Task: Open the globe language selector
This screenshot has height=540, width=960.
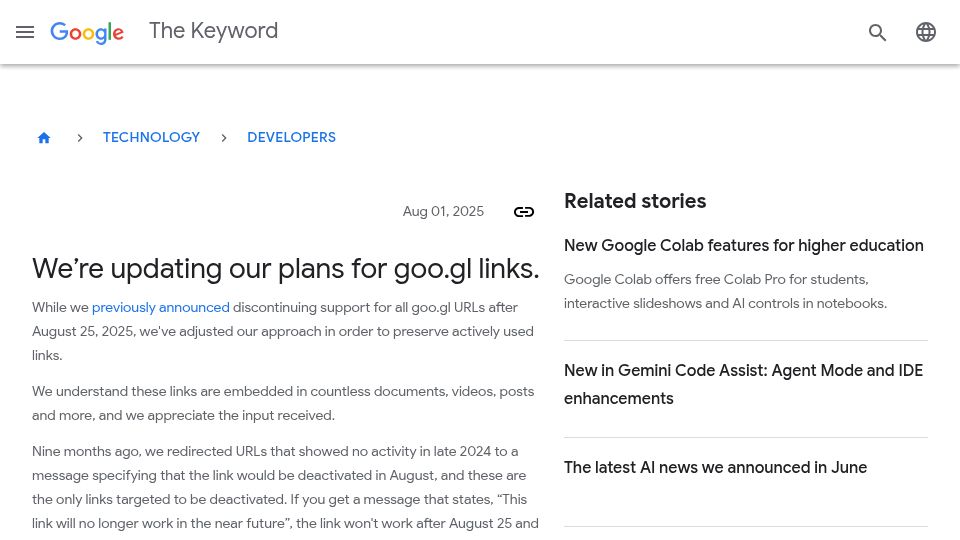Action: click(926, 32)
